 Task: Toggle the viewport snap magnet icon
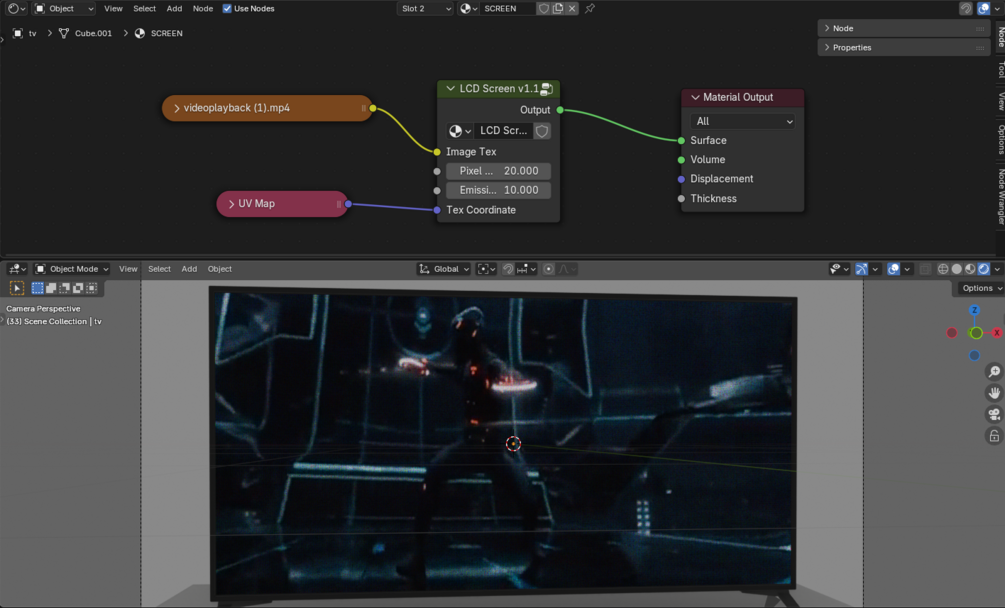pyautogui.click(x=508, y=269)
